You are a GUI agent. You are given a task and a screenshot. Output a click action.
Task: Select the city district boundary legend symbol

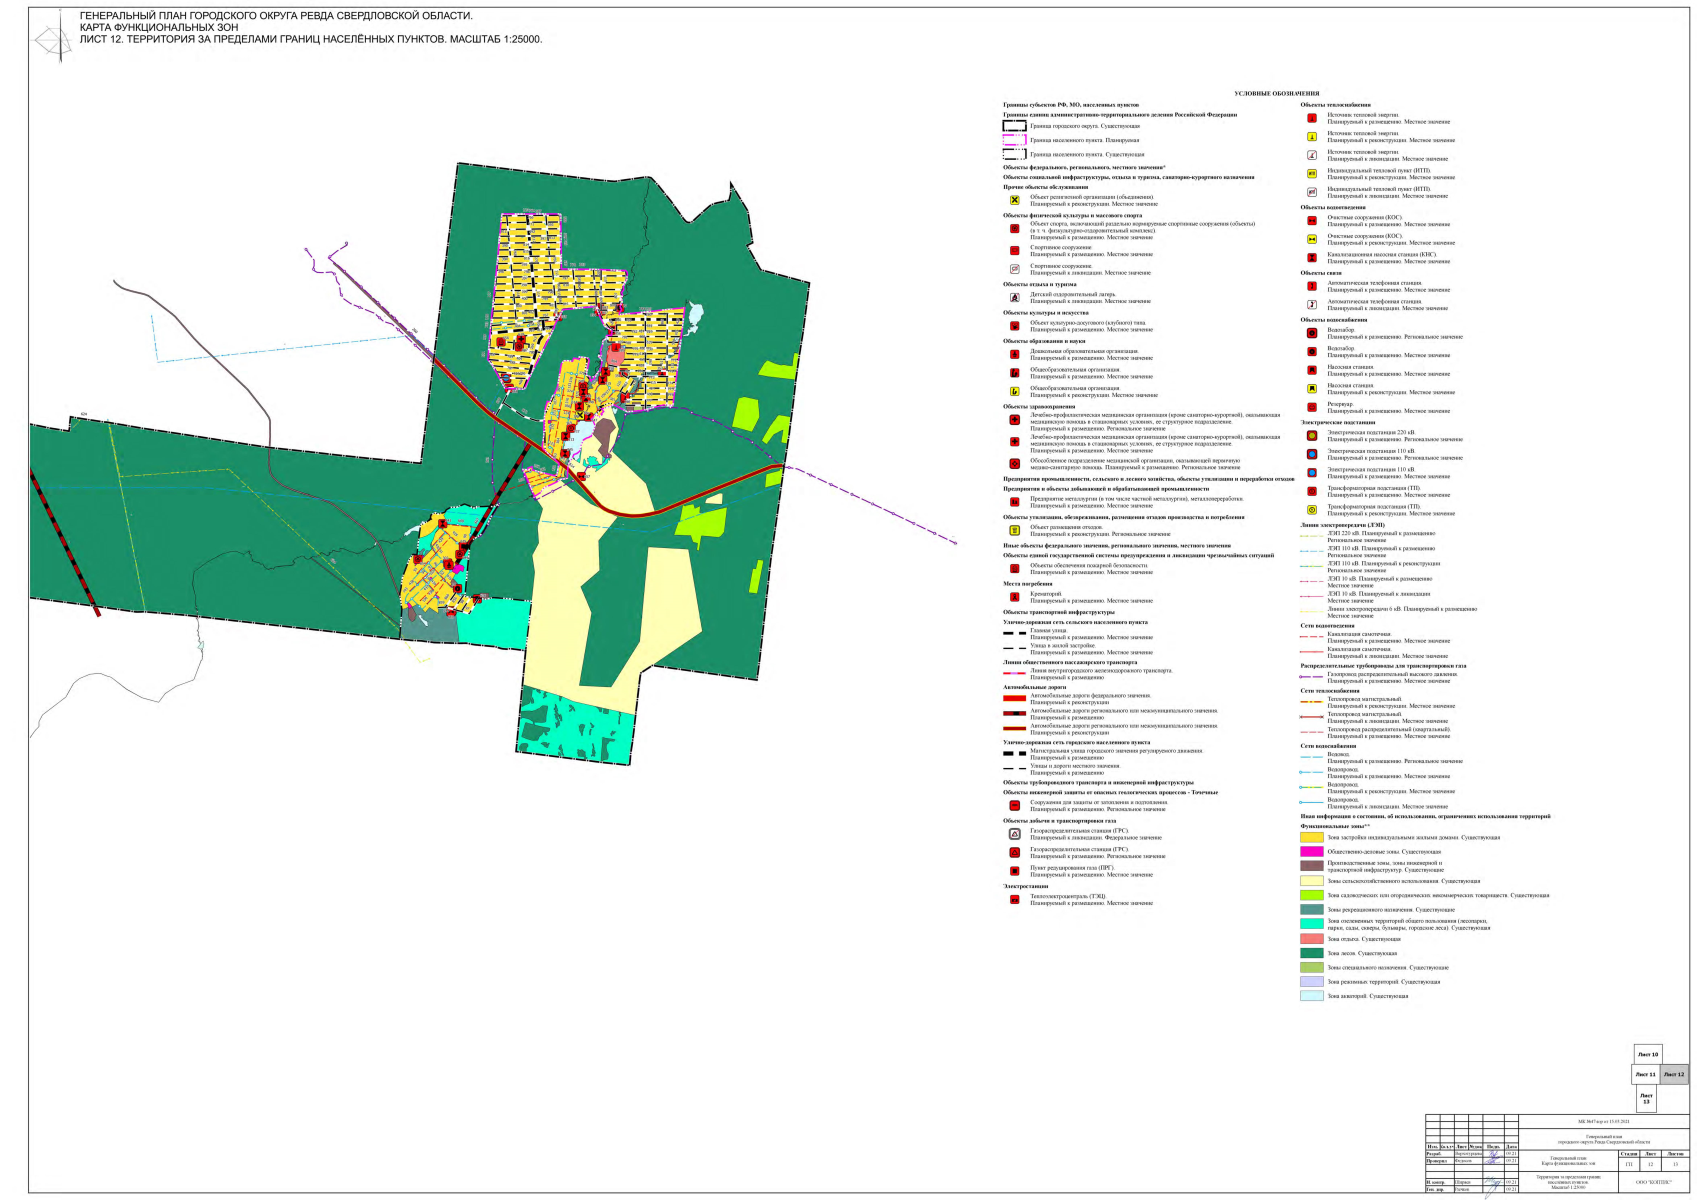pos(1014,126)
